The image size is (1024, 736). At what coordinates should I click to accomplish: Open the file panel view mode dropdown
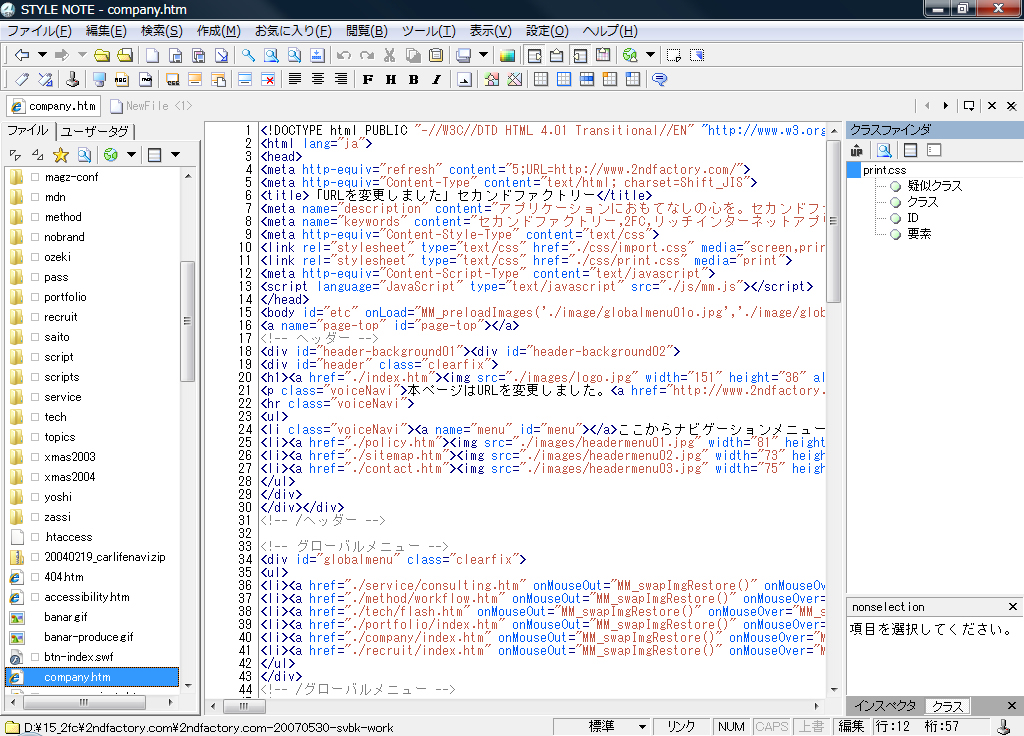coord(175,155)
